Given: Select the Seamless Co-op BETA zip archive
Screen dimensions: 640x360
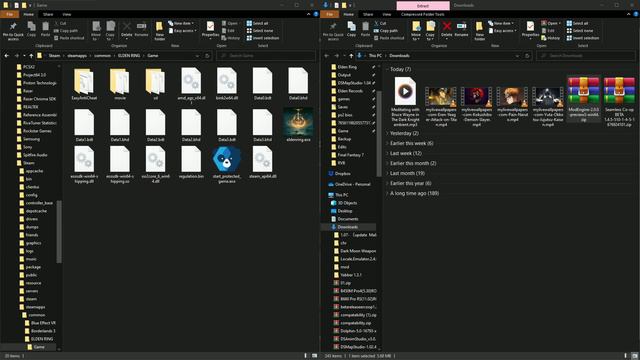Looking at the screenshot, I should [619, 101].
